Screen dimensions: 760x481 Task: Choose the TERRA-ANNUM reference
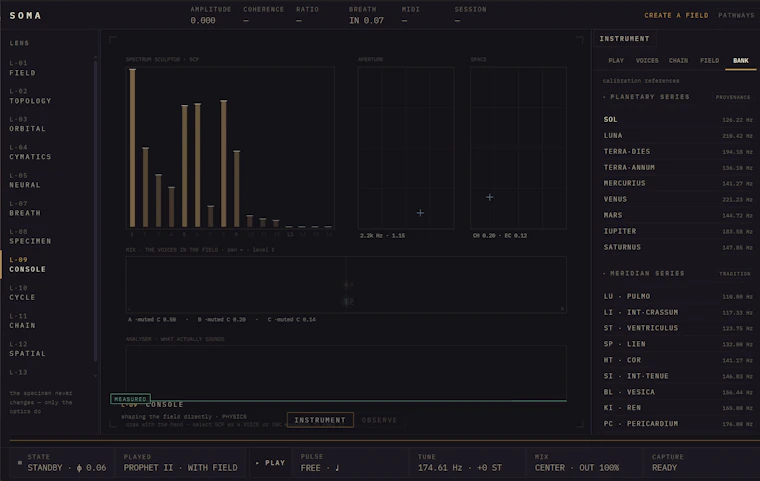(678, 168)
